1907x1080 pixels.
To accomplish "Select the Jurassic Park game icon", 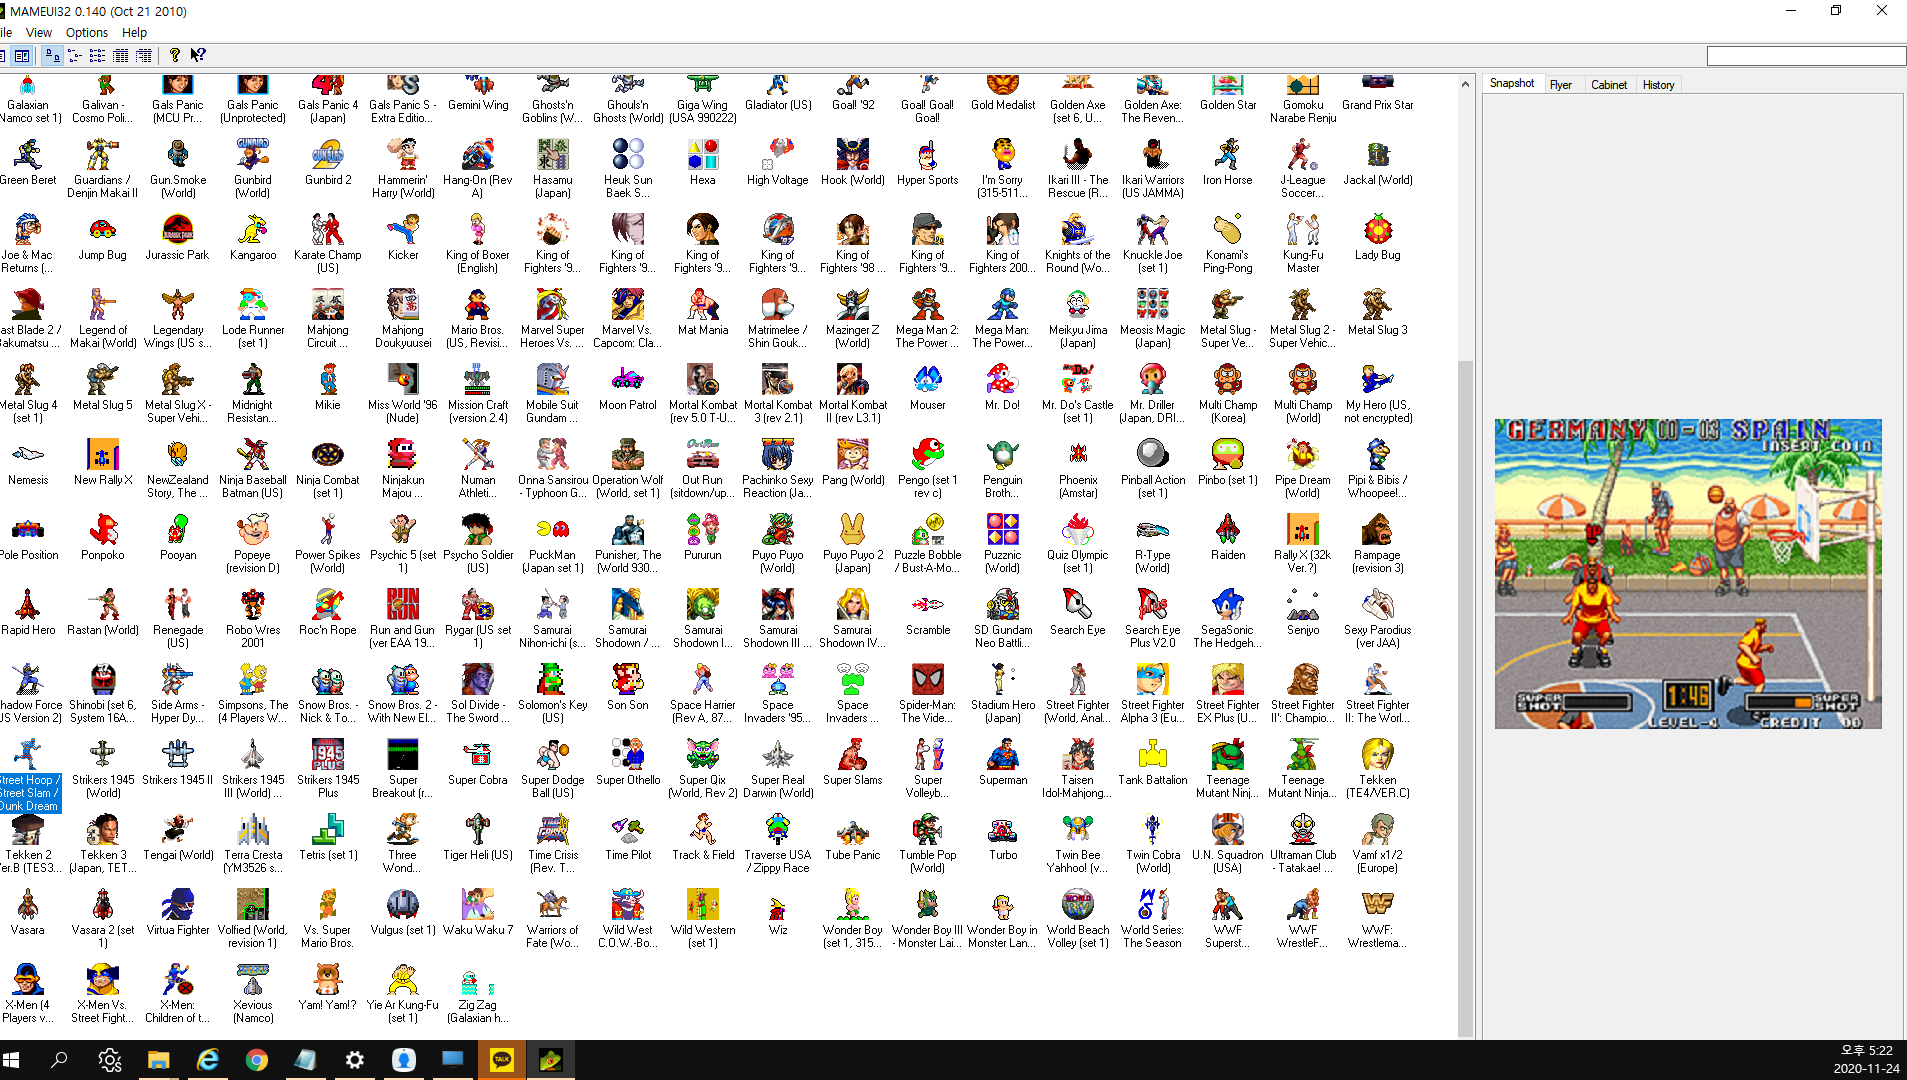I will [x=178, y=230].
